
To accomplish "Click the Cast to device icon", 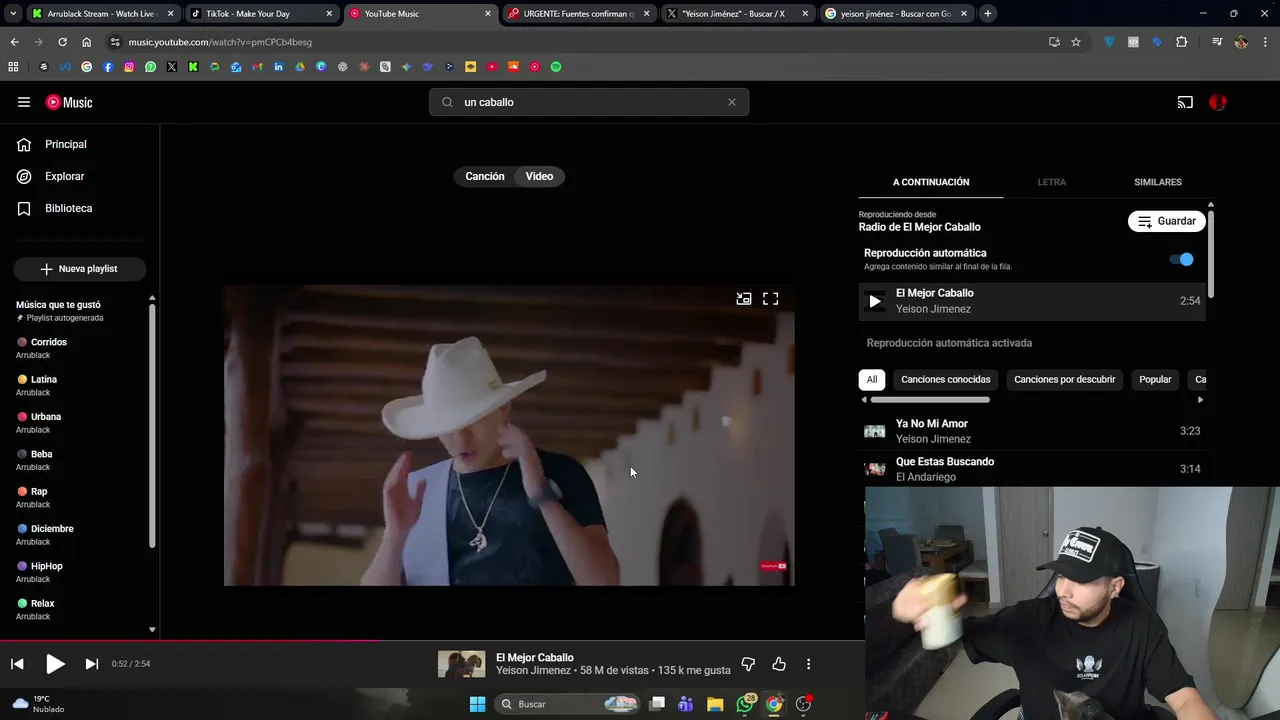I will click(1185, 102).
